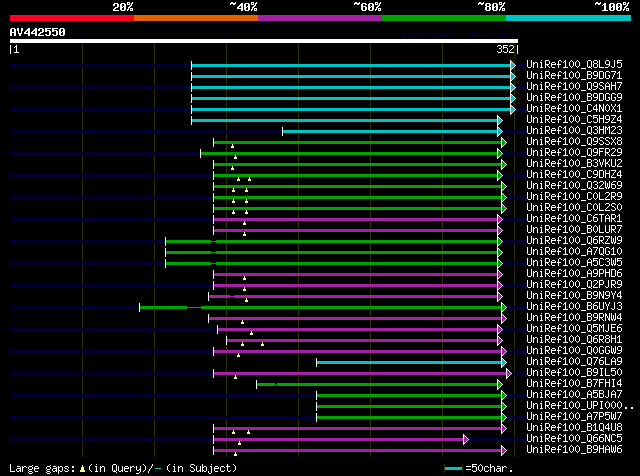Click the short cyan bar for Q76LA9

pos(409,363)
